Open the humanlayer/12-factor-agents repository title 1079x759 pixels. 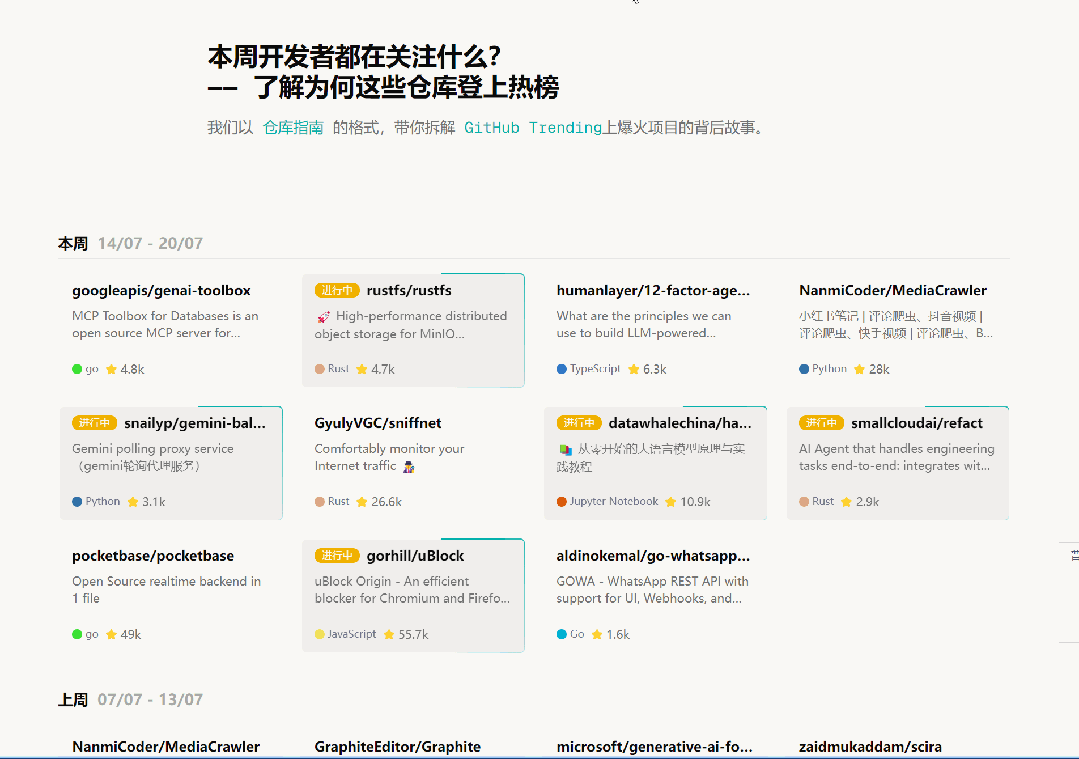click(x=652, y=291)
